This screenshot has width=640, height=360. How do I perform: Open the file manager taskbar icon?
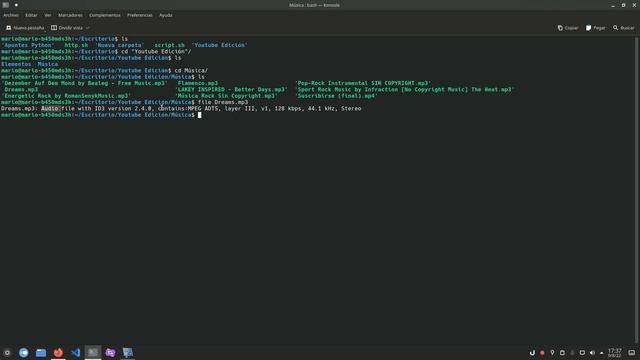(41, 353)
